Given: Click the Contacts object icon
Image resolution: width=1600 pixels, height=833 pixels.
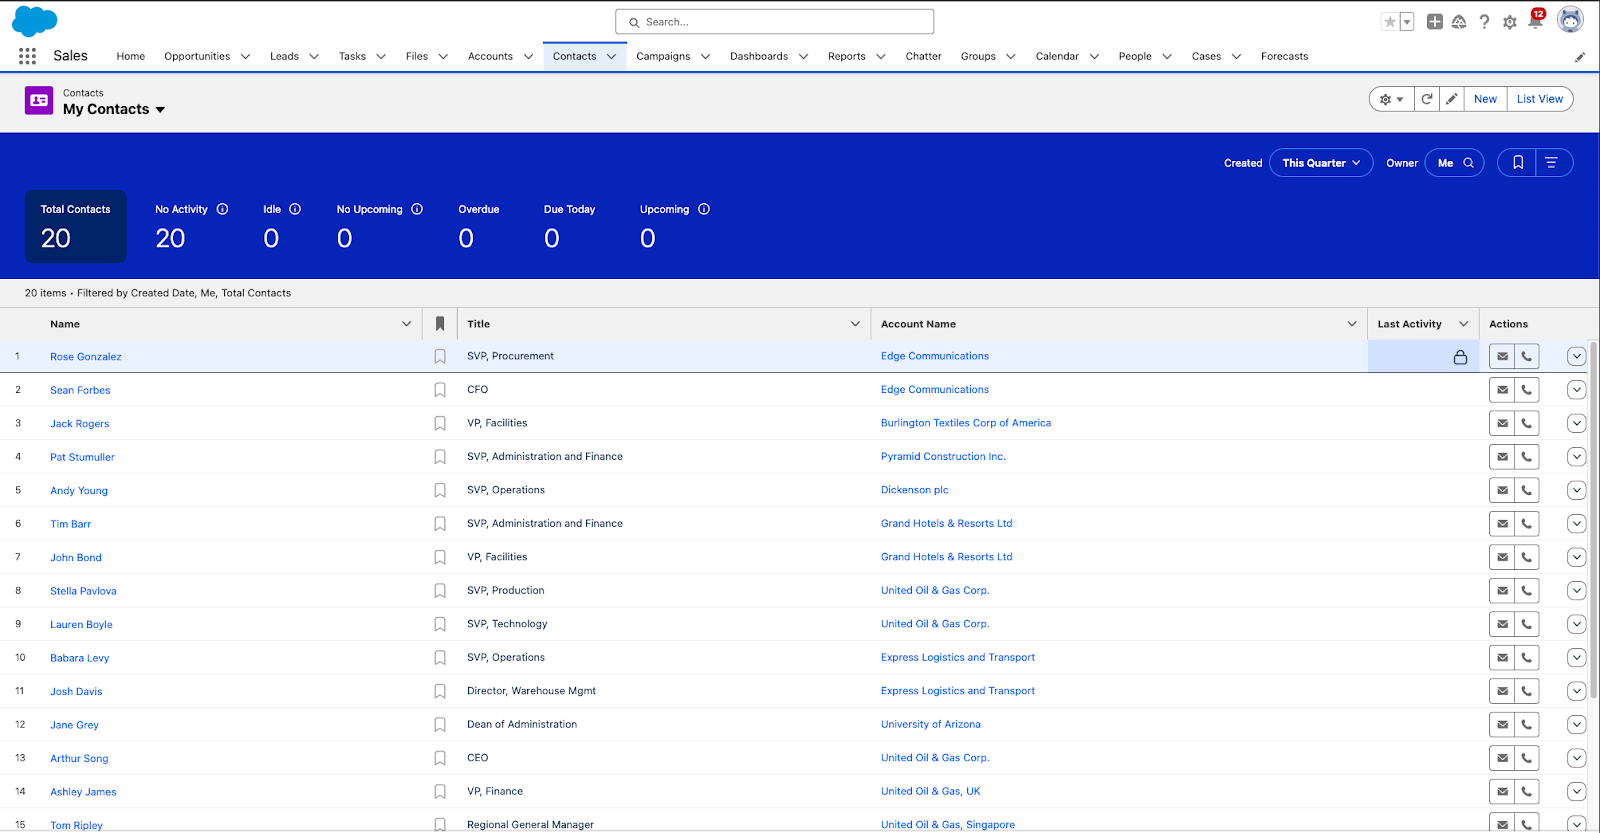Looking at the screenshot, I should click(39, 100).
